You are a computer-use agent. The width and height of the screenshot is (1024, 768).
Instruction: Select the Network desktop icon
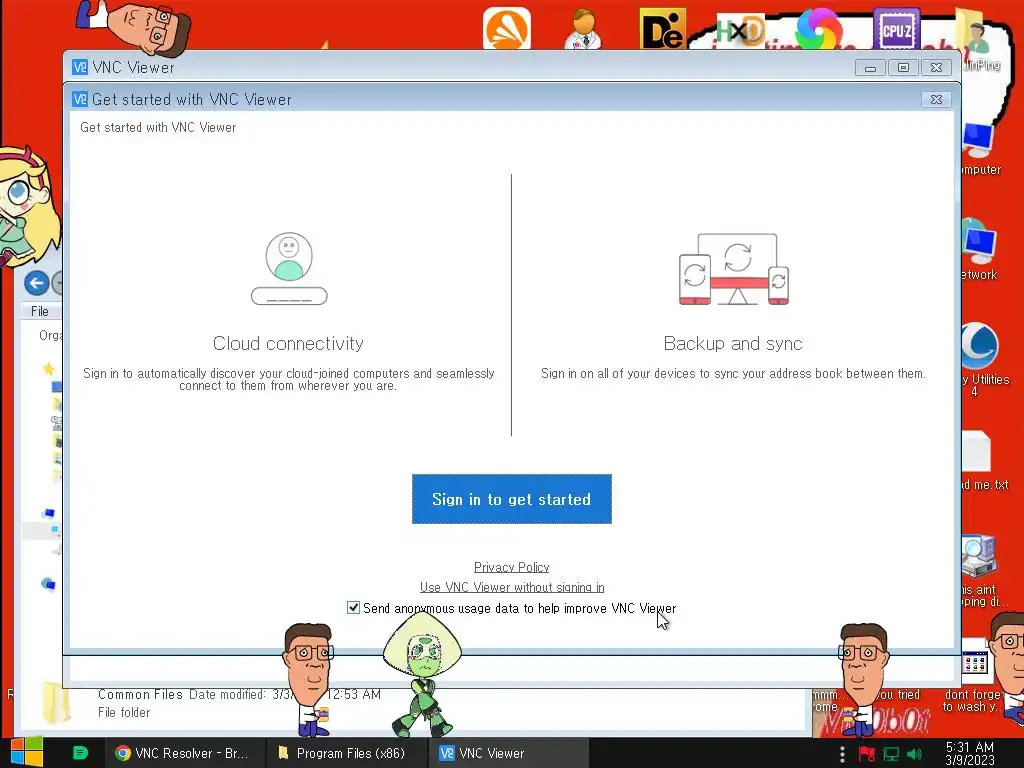point(980,251)
